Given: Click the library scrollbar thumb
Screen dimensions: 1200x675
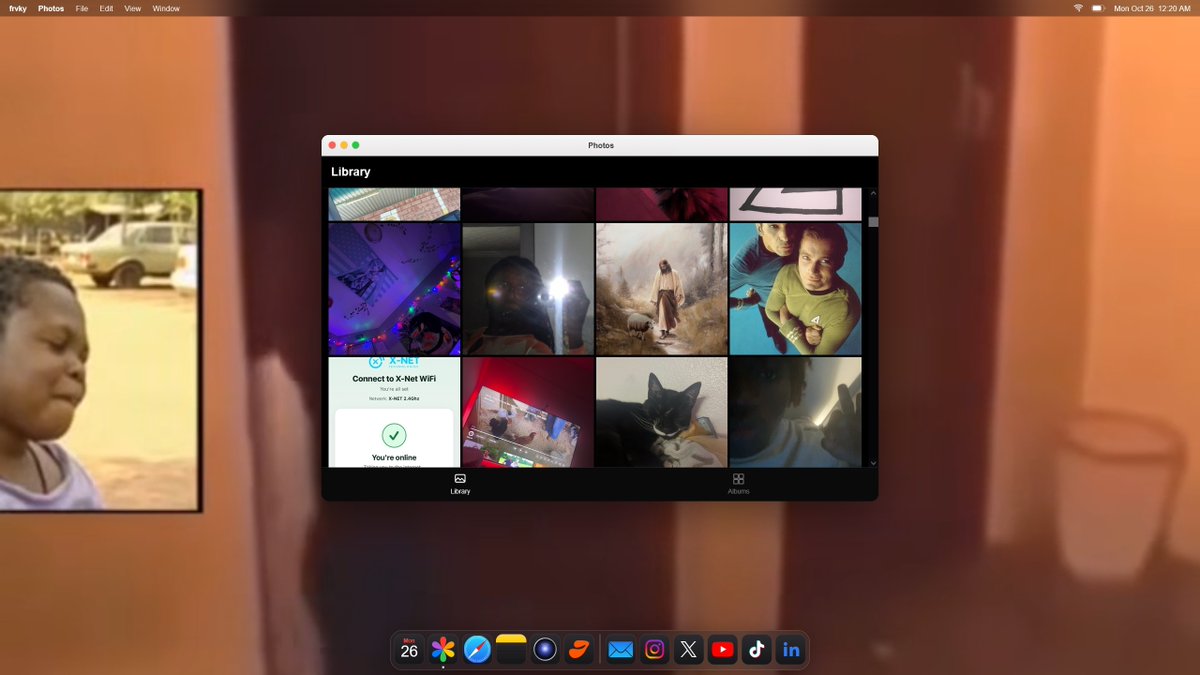Looking at the screenshot, I should coord(873,222).
